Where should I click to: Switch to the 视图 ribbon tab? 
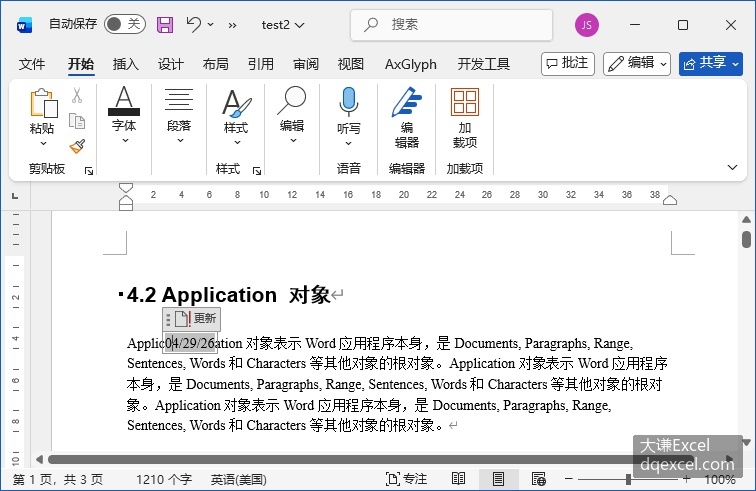coord(351,64)
